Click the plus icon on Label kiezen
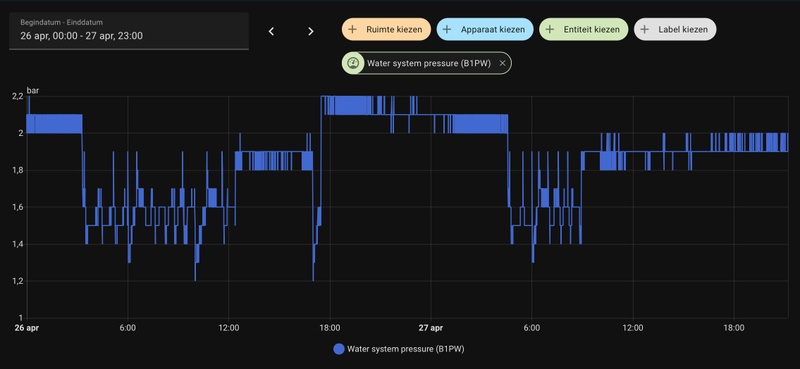800x369 pixels. coord(644,30)
